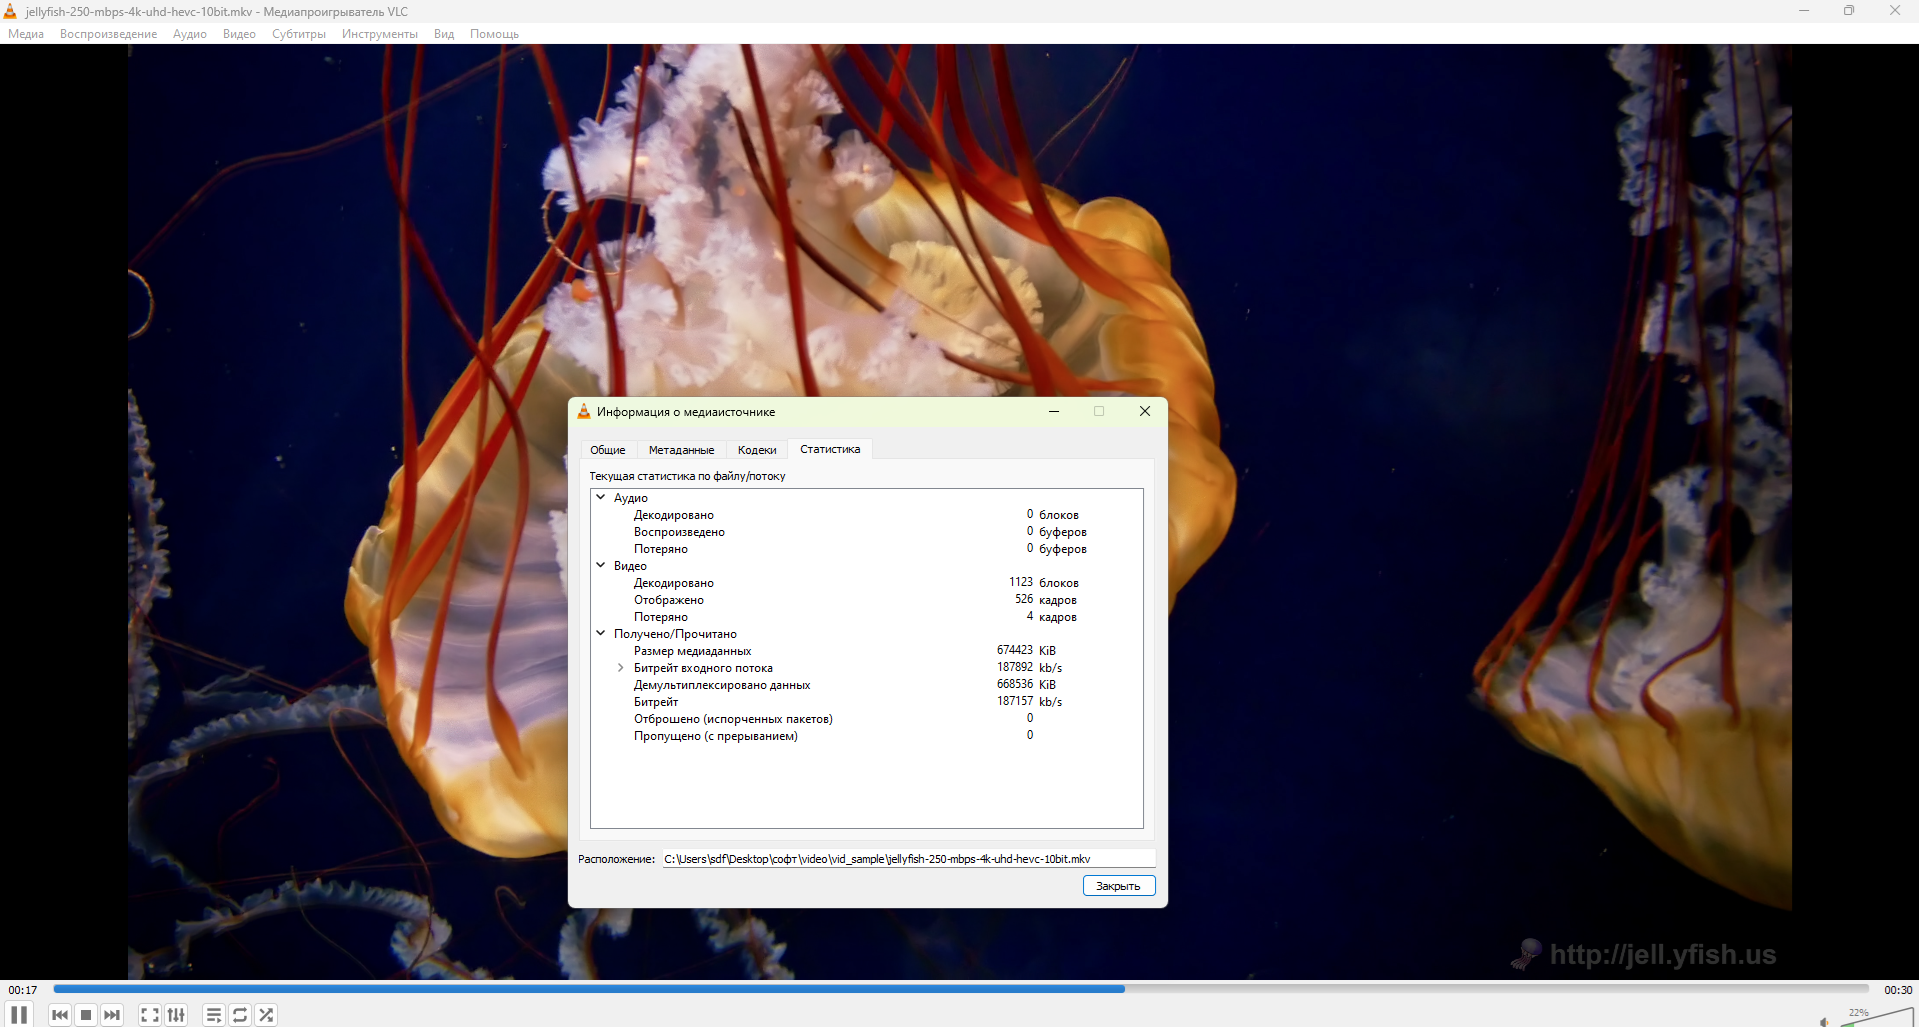This screenshot has width=1919, height=1027.
Task: Select the Декодировано row under Видео
Action: coord(867,583)
